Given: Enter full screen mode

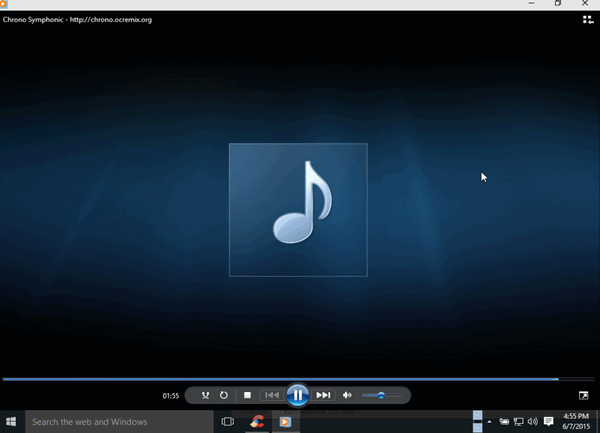Looking at the screenshot, I should (584, 396).
